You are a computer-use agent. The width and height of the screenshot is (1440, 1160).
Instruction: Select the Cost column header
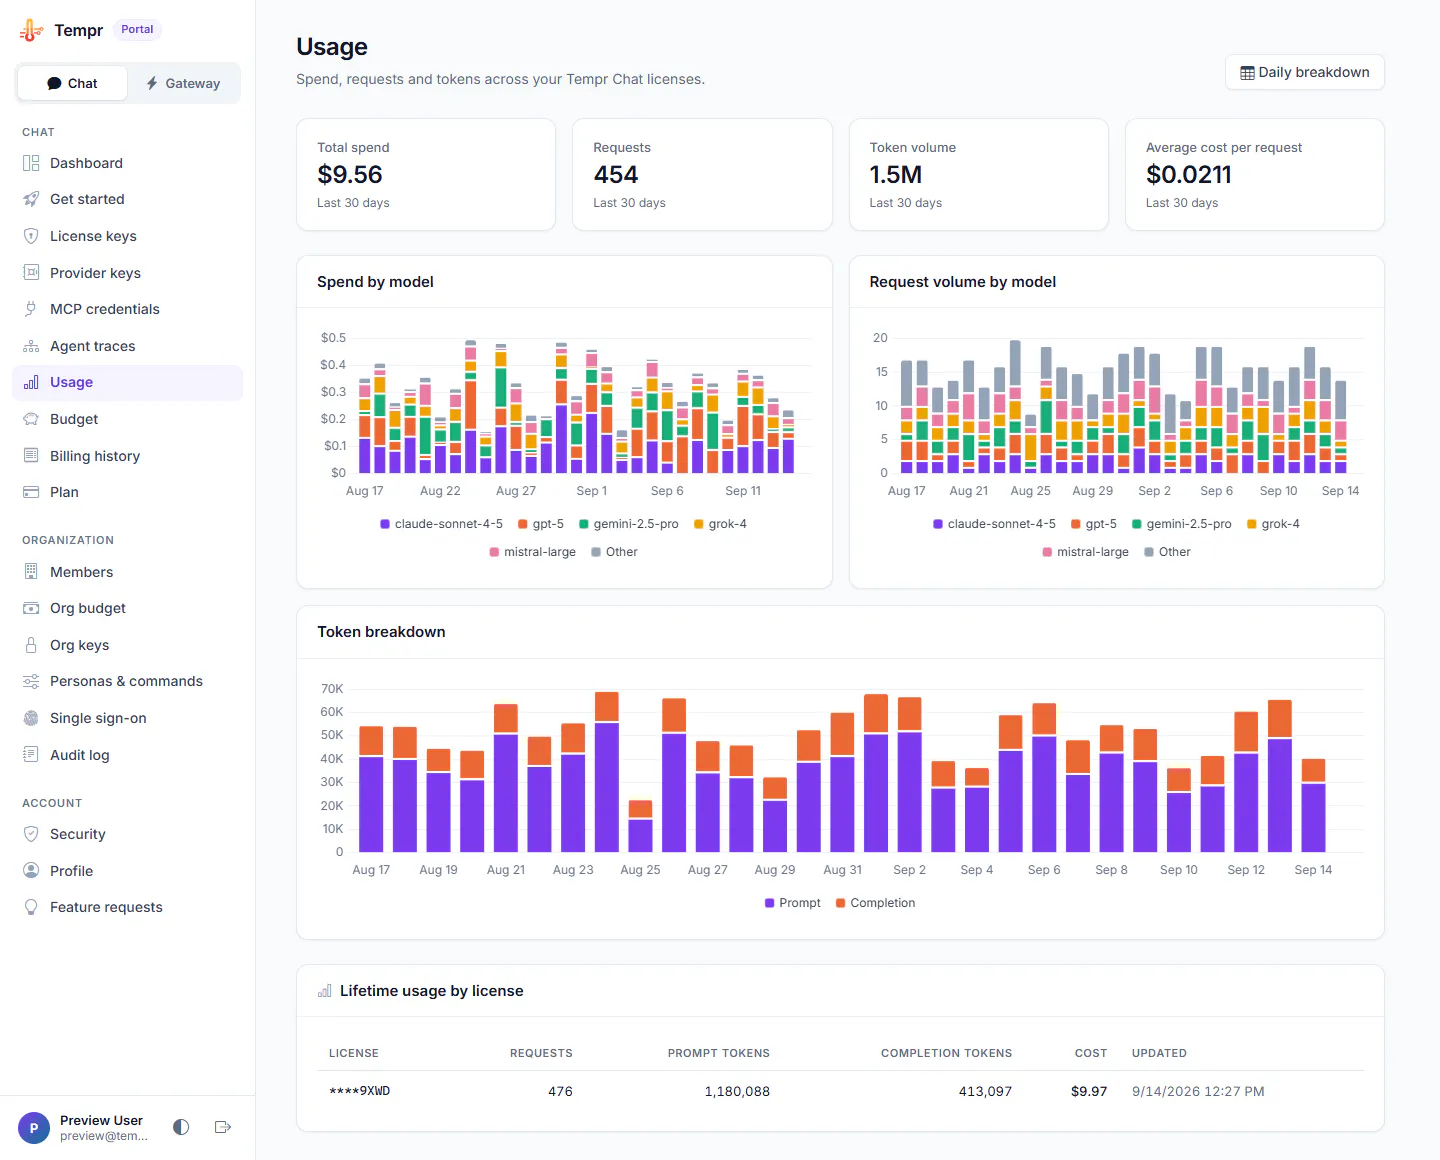[x=1091, y=1053]
